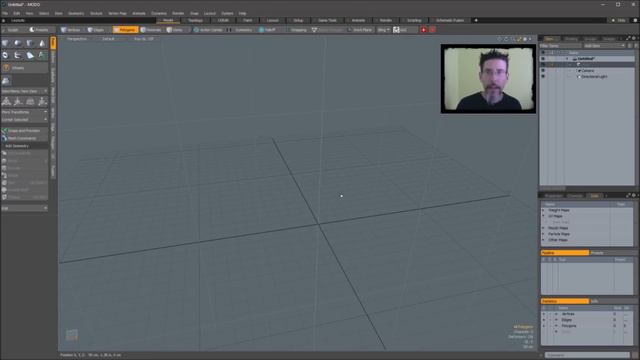Open the Geometry menu
The image size is (640, 360).
click(x=76, y=13)
